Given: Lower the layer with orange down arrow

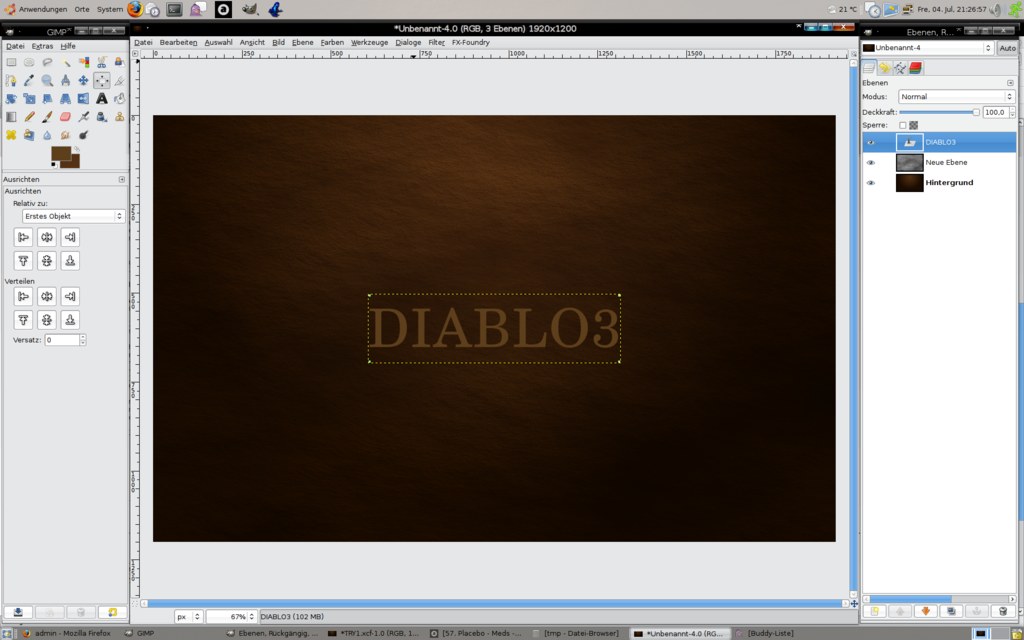Looking at the screenshot, I should click(925, 611).
